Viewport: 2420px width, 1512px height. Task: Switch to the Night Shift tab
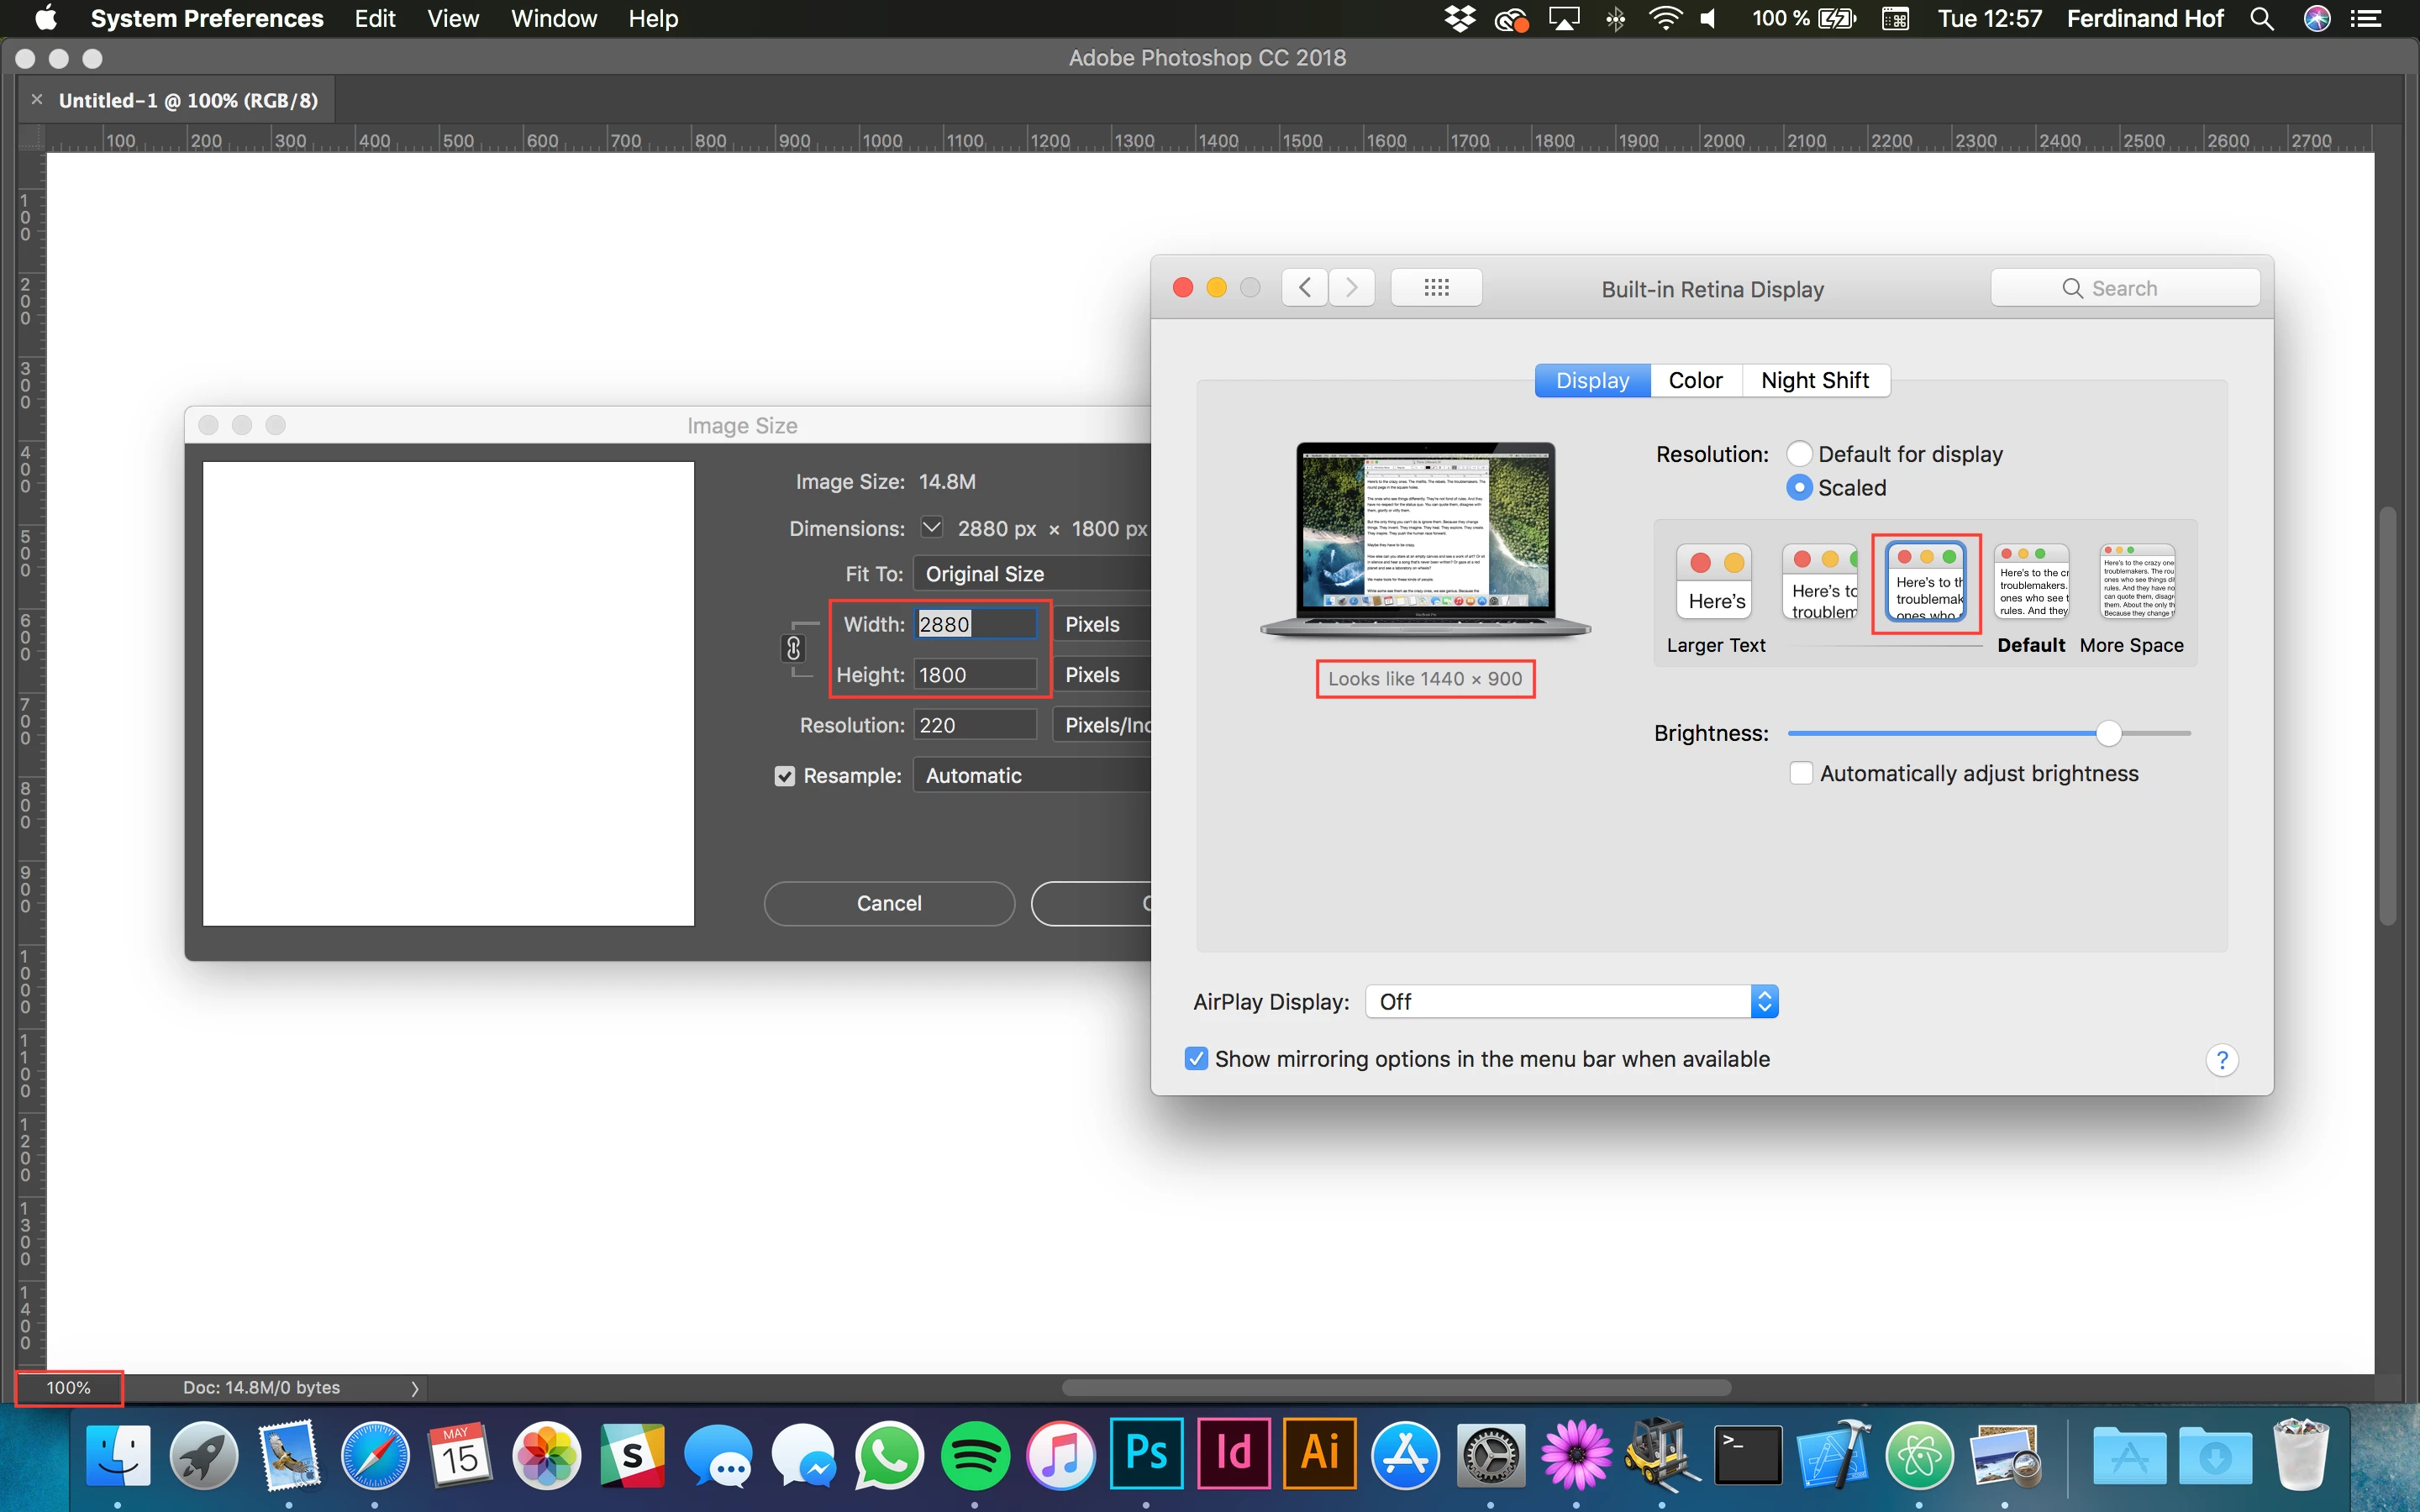1814,381
